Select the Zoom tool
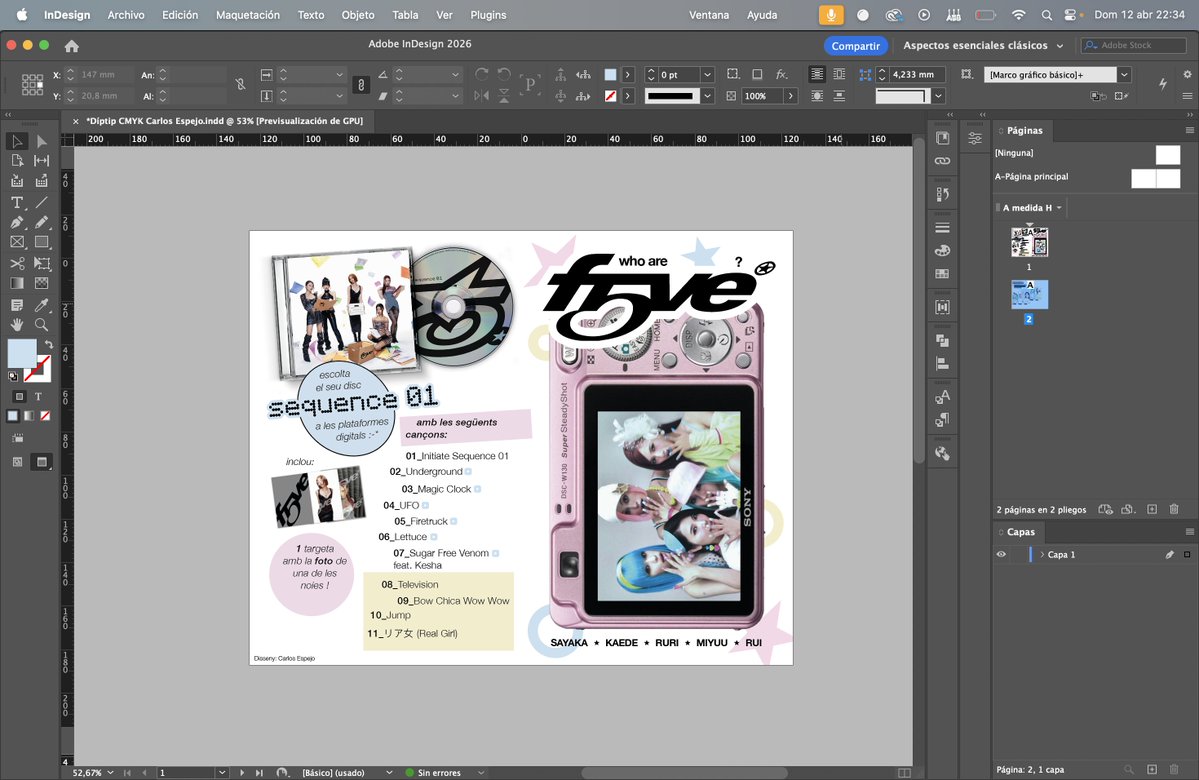Screen dimensions: 1199x780 click(x=41, y=324)
